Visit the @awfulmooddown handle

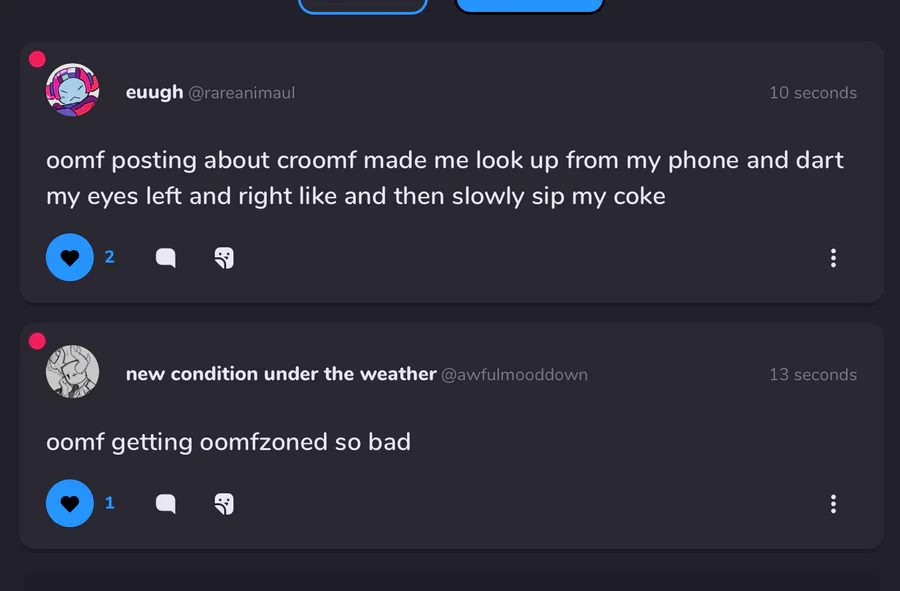pos(514,375)
